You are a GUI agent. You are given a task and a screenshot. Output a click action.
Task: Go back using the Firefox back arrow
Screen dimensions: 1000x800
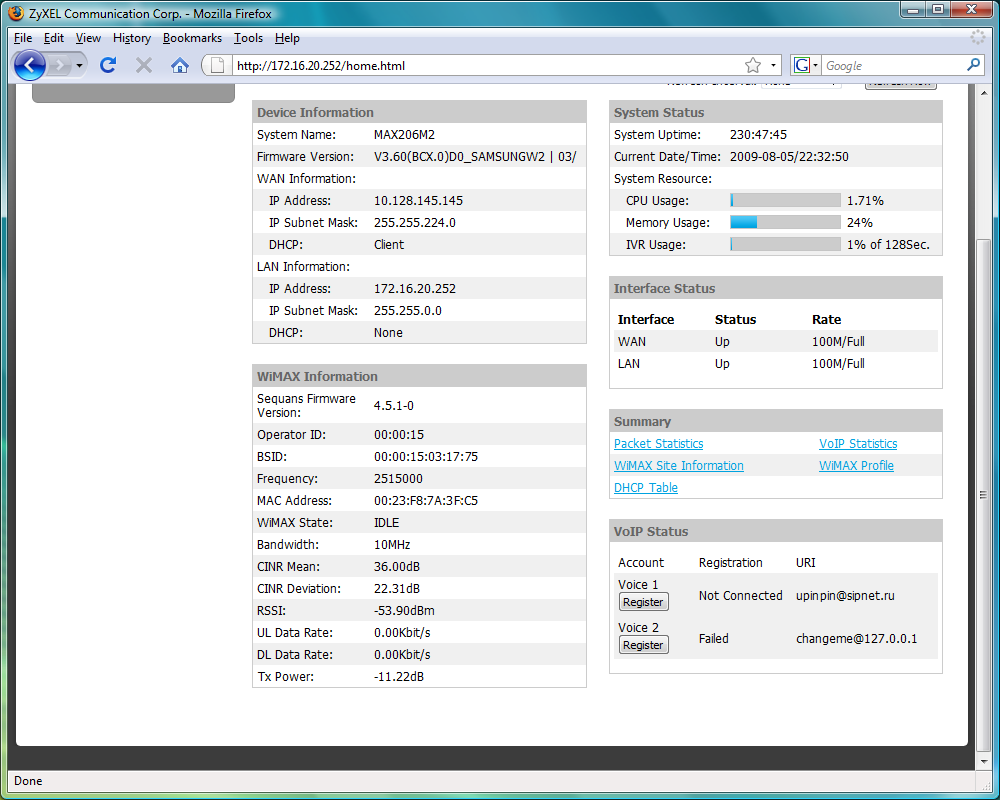click(x=29, y=65)
